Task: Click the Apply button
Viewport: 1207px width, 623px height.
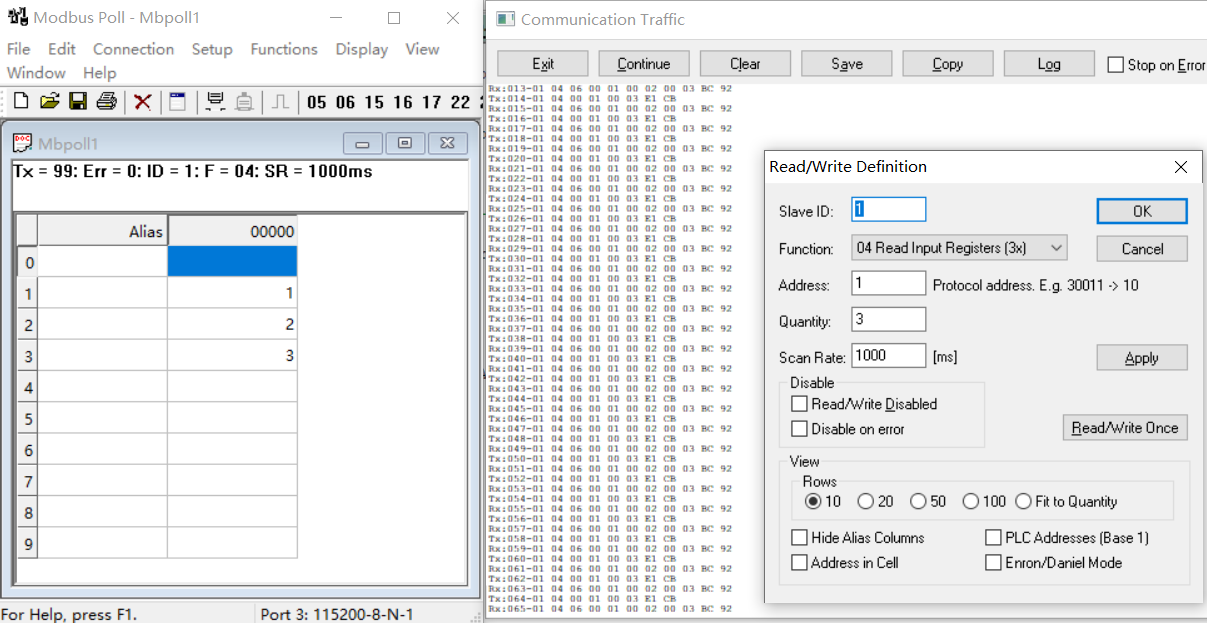Action: click(x=1142, y=358)
